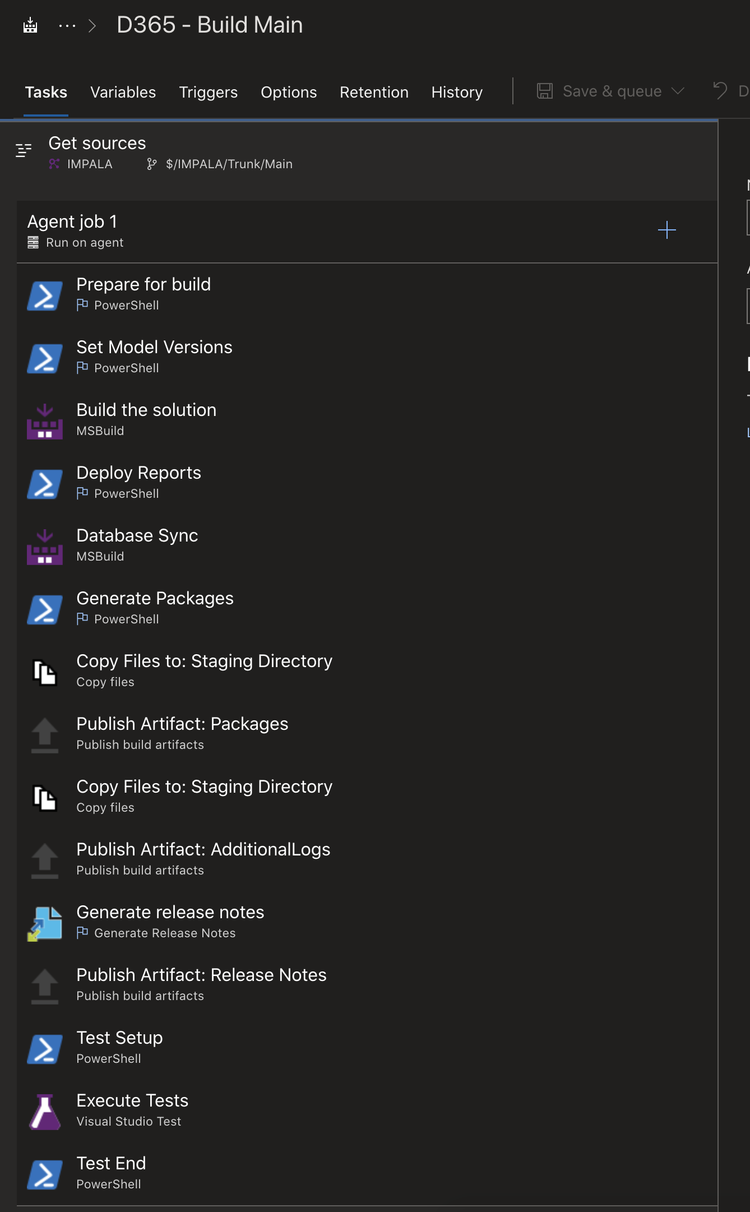
Task: Select the Set Model Versions task
Action: pos(367,358)
